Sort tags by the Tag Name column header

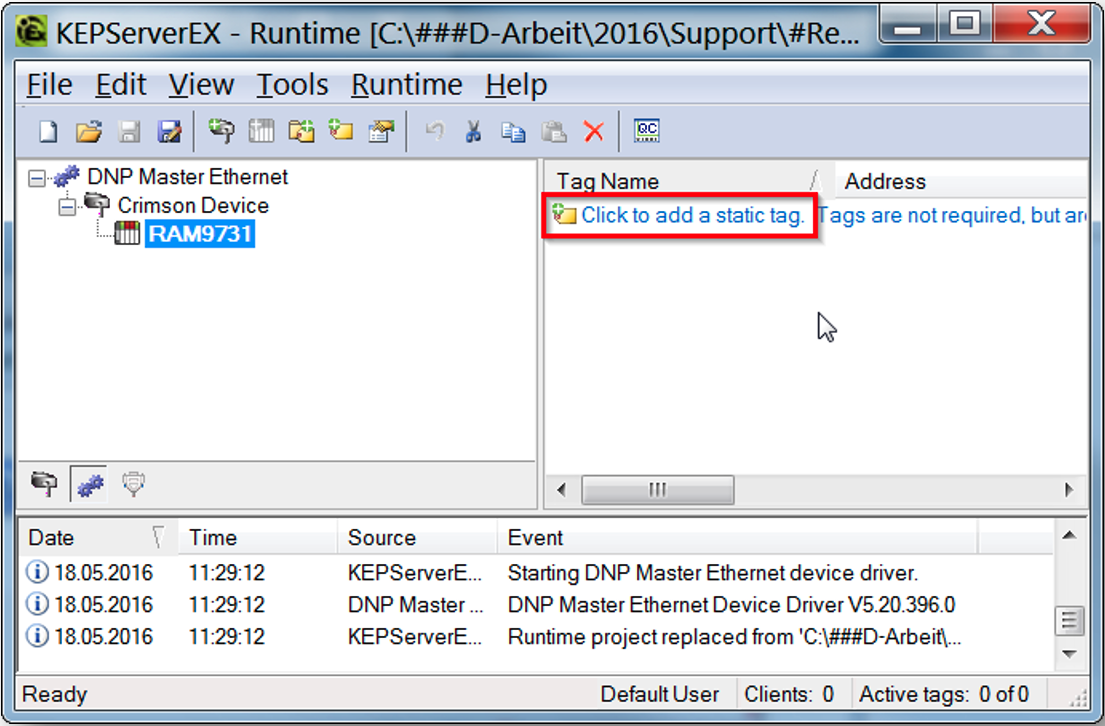click(x=689, y=181)
